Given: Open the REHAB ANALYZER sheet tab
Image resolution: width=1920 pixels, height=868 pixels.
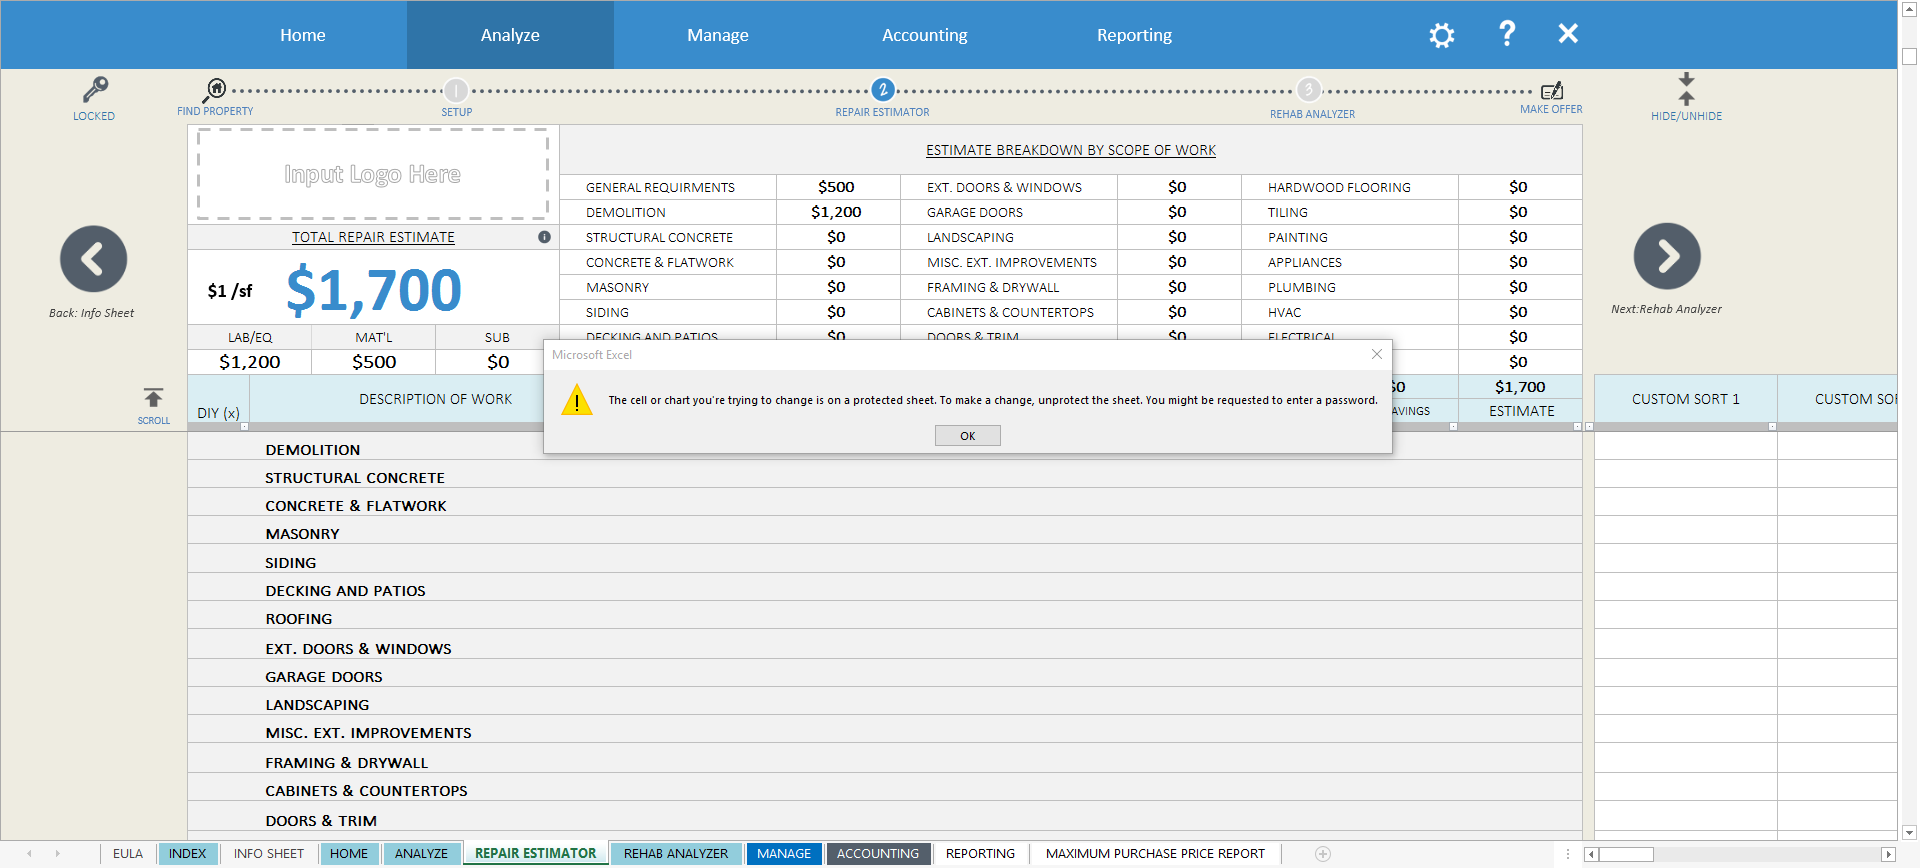Looking at the screenshot, I should 676,853.
